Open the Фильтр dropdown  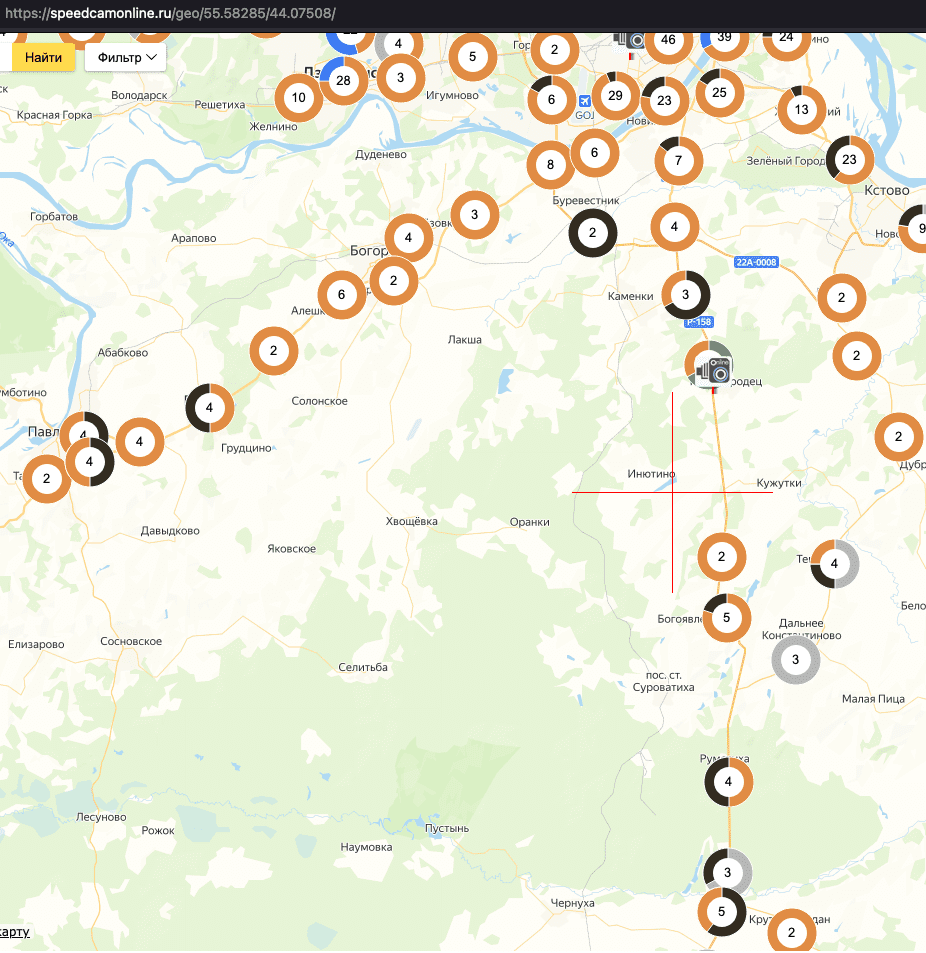click(x=126, y=58)
